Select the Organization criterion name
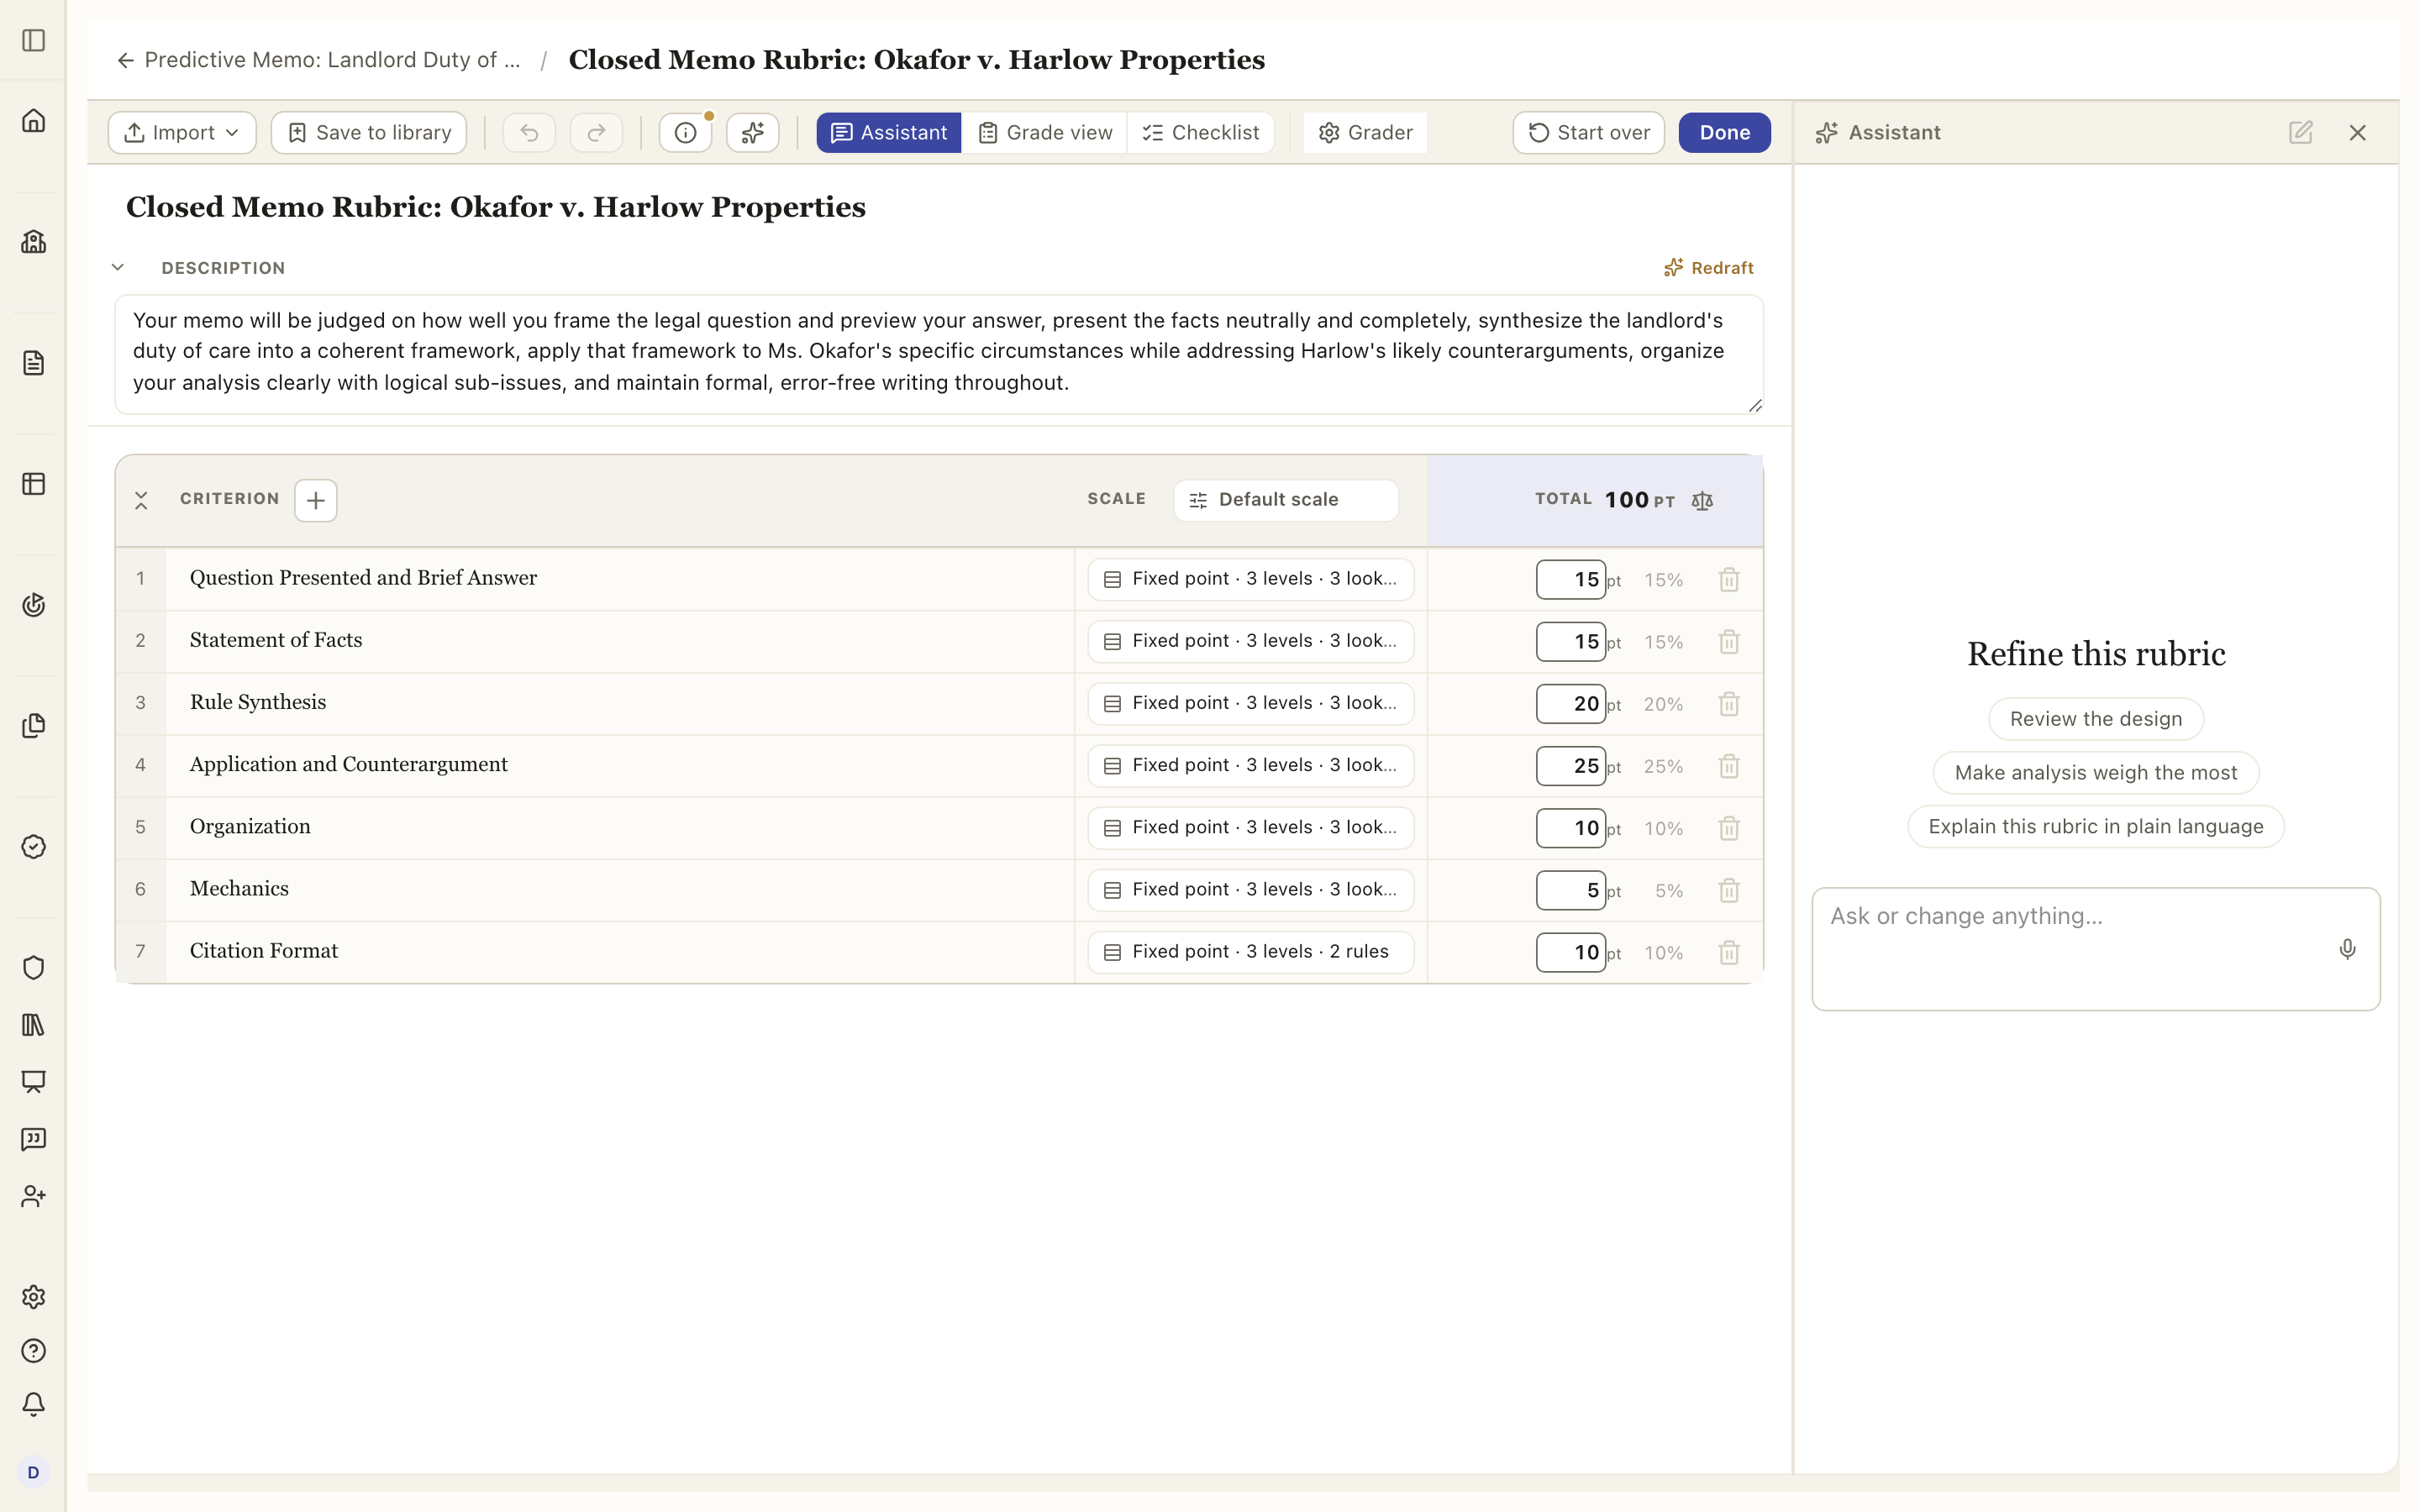This screenshot has width=2420, height=1512. (250, 827)
